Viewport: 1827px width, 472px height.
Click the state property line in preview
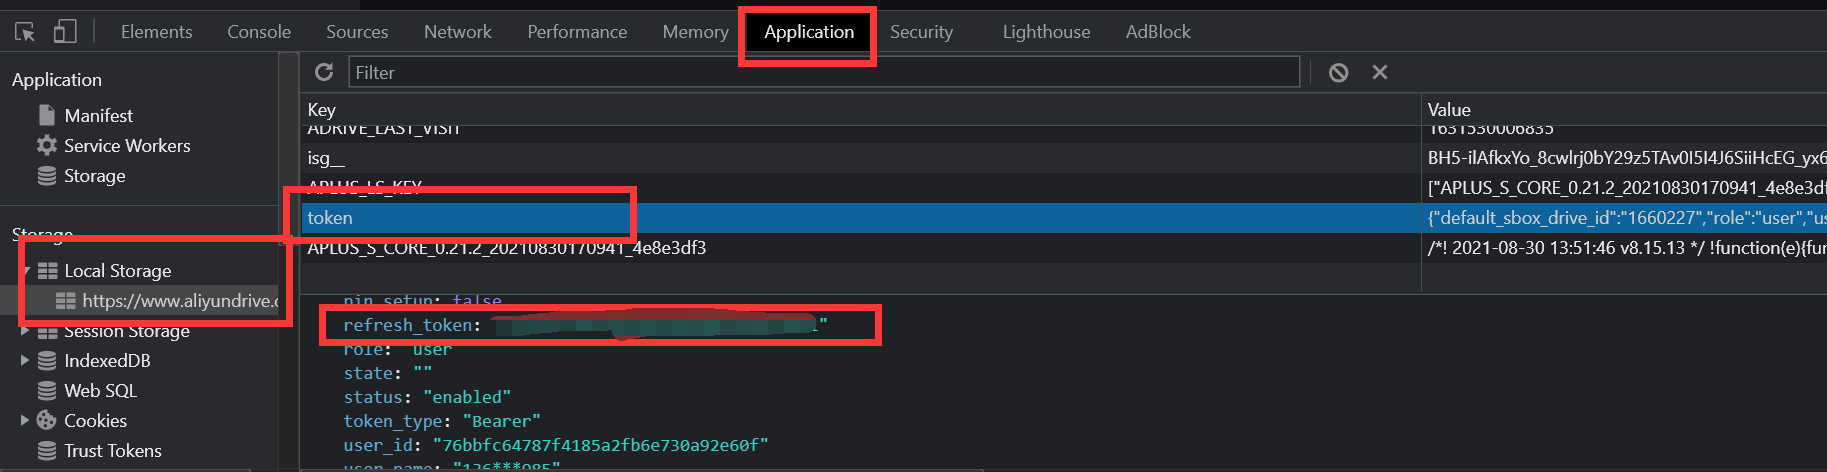388,373
